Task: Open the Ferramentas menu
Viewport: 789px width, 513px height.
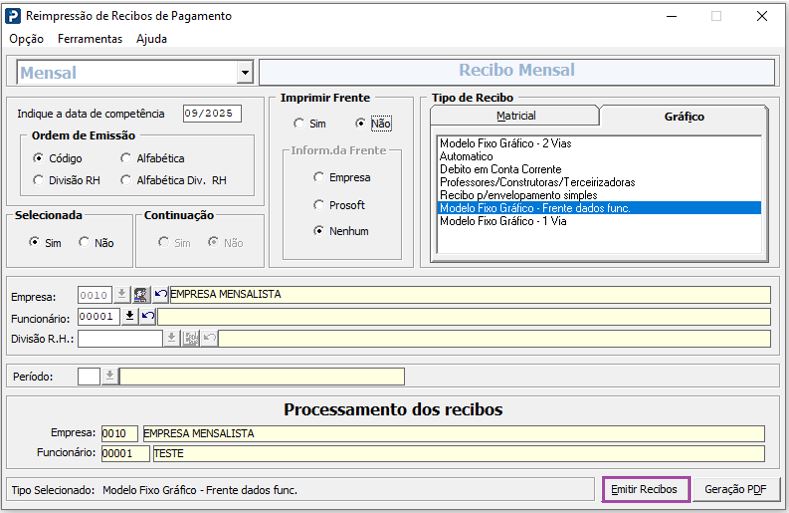Action: (90, 39)
